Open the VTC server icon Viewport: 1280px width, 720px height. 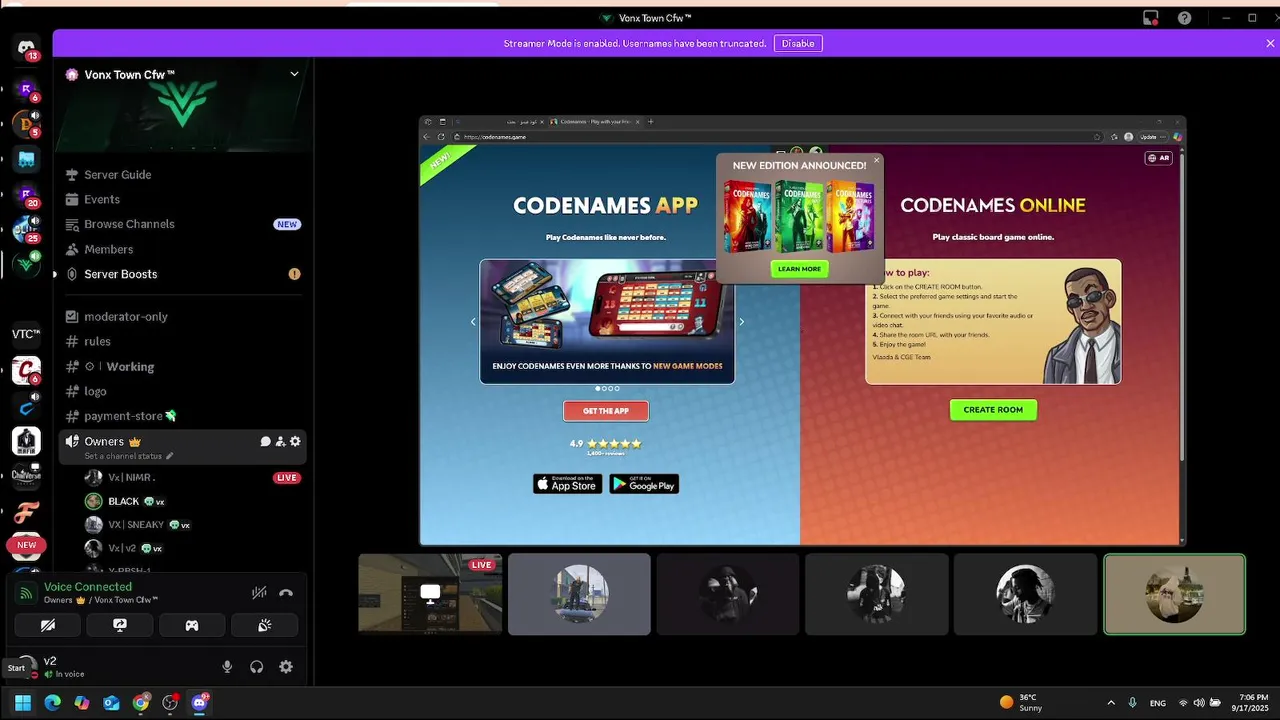coord(26,334)
